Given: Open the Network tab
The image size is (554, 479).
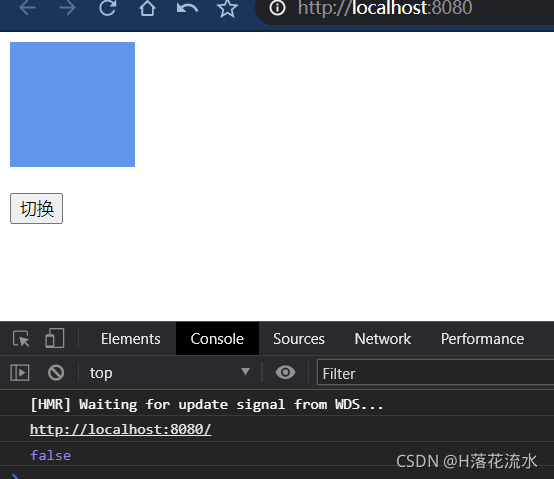Looking at the screenshot, I should coord(383,339).
